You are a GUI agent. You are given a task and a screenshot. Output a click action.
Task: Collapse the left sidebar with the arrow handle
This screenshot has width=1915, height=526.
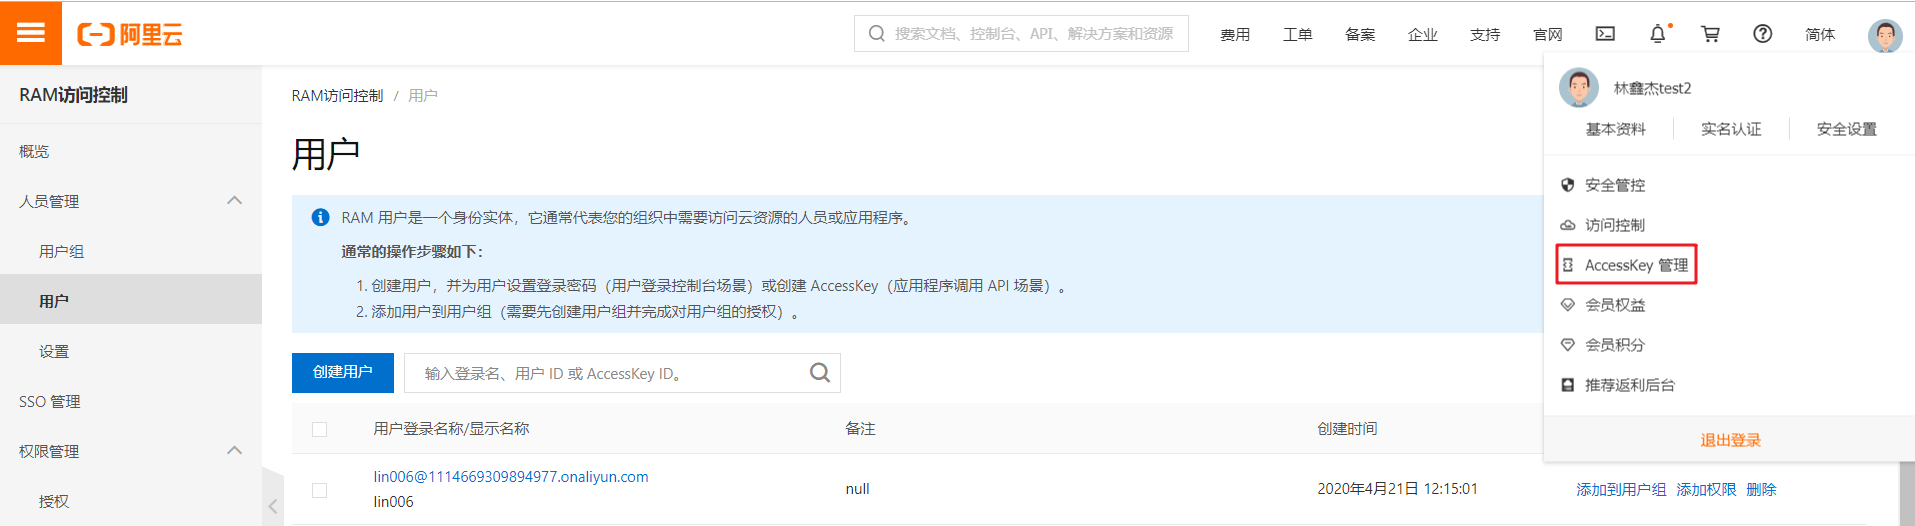(x=272, y=506)
